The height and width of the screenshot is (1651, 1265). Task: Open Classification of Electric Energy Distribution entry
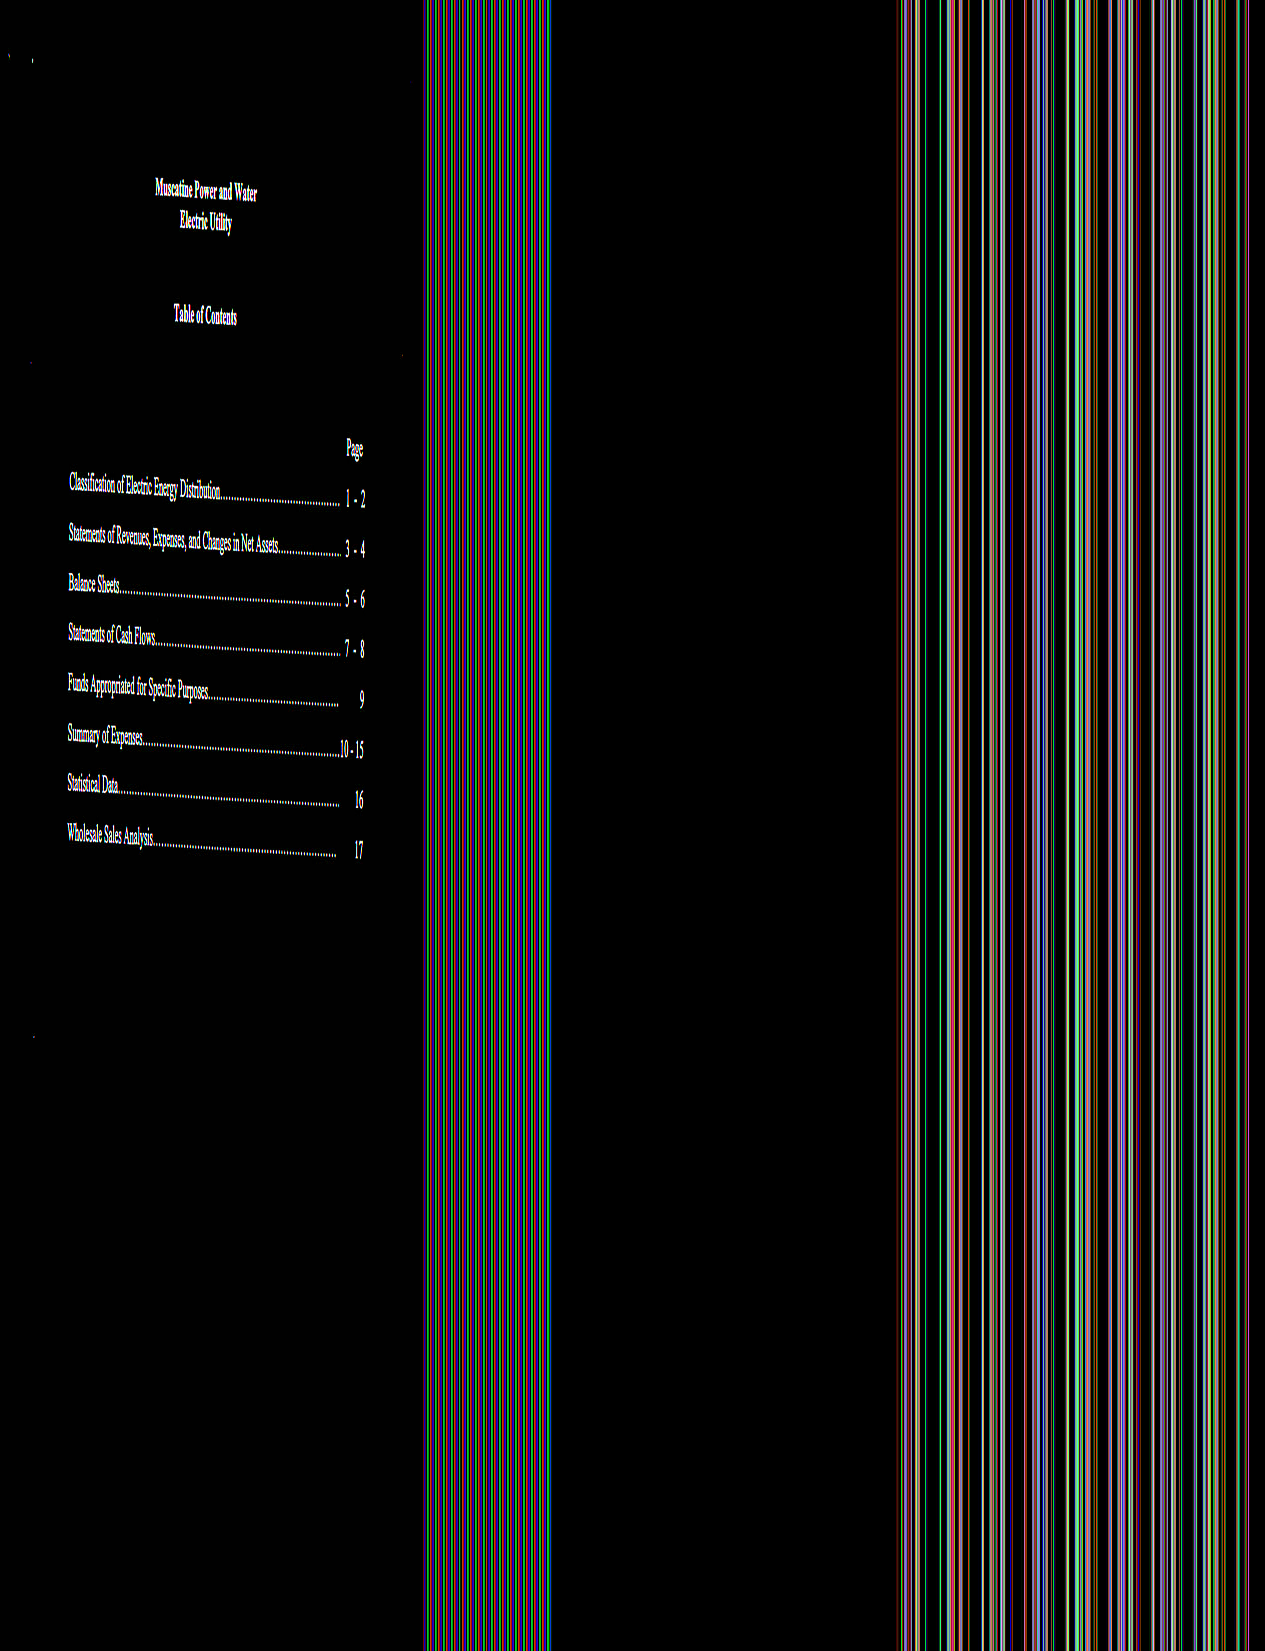pyautogui.click(x=145, y=487)
